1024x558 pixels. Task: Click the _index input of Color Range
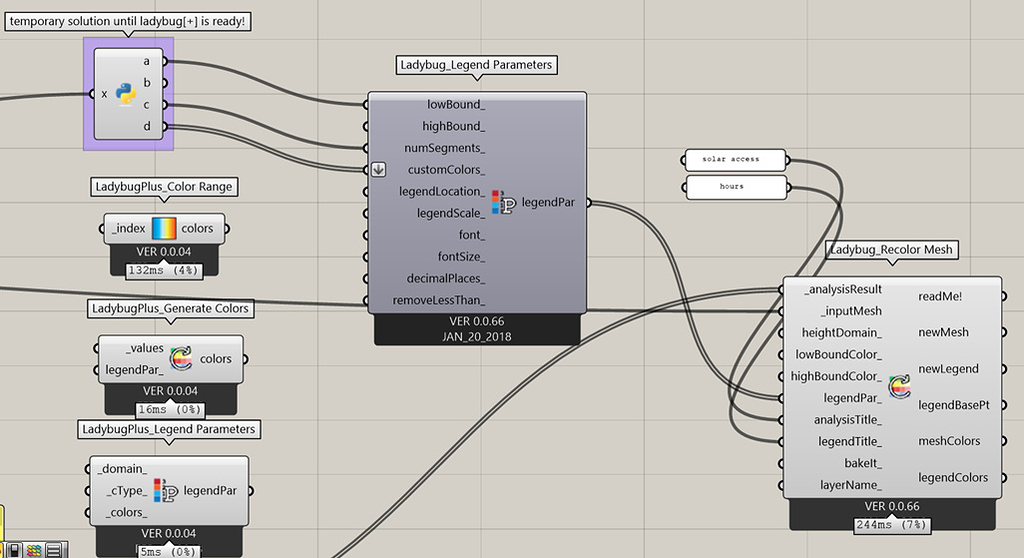point(129,229)
